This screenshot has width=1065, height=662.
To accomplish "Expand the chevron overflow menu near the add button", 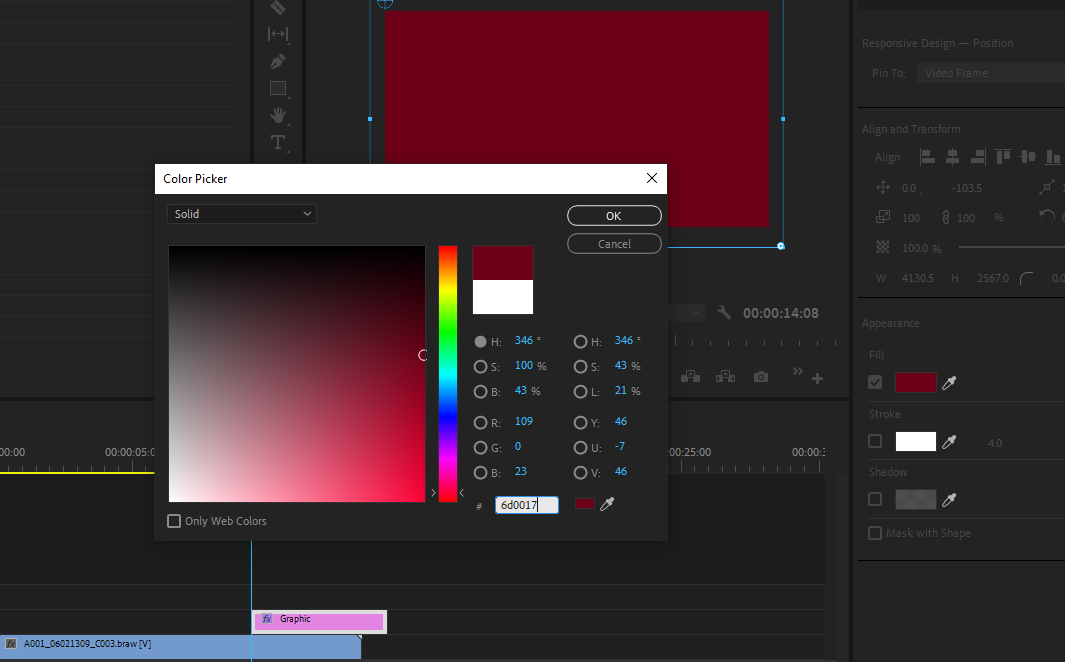I will tap(797, 370).
